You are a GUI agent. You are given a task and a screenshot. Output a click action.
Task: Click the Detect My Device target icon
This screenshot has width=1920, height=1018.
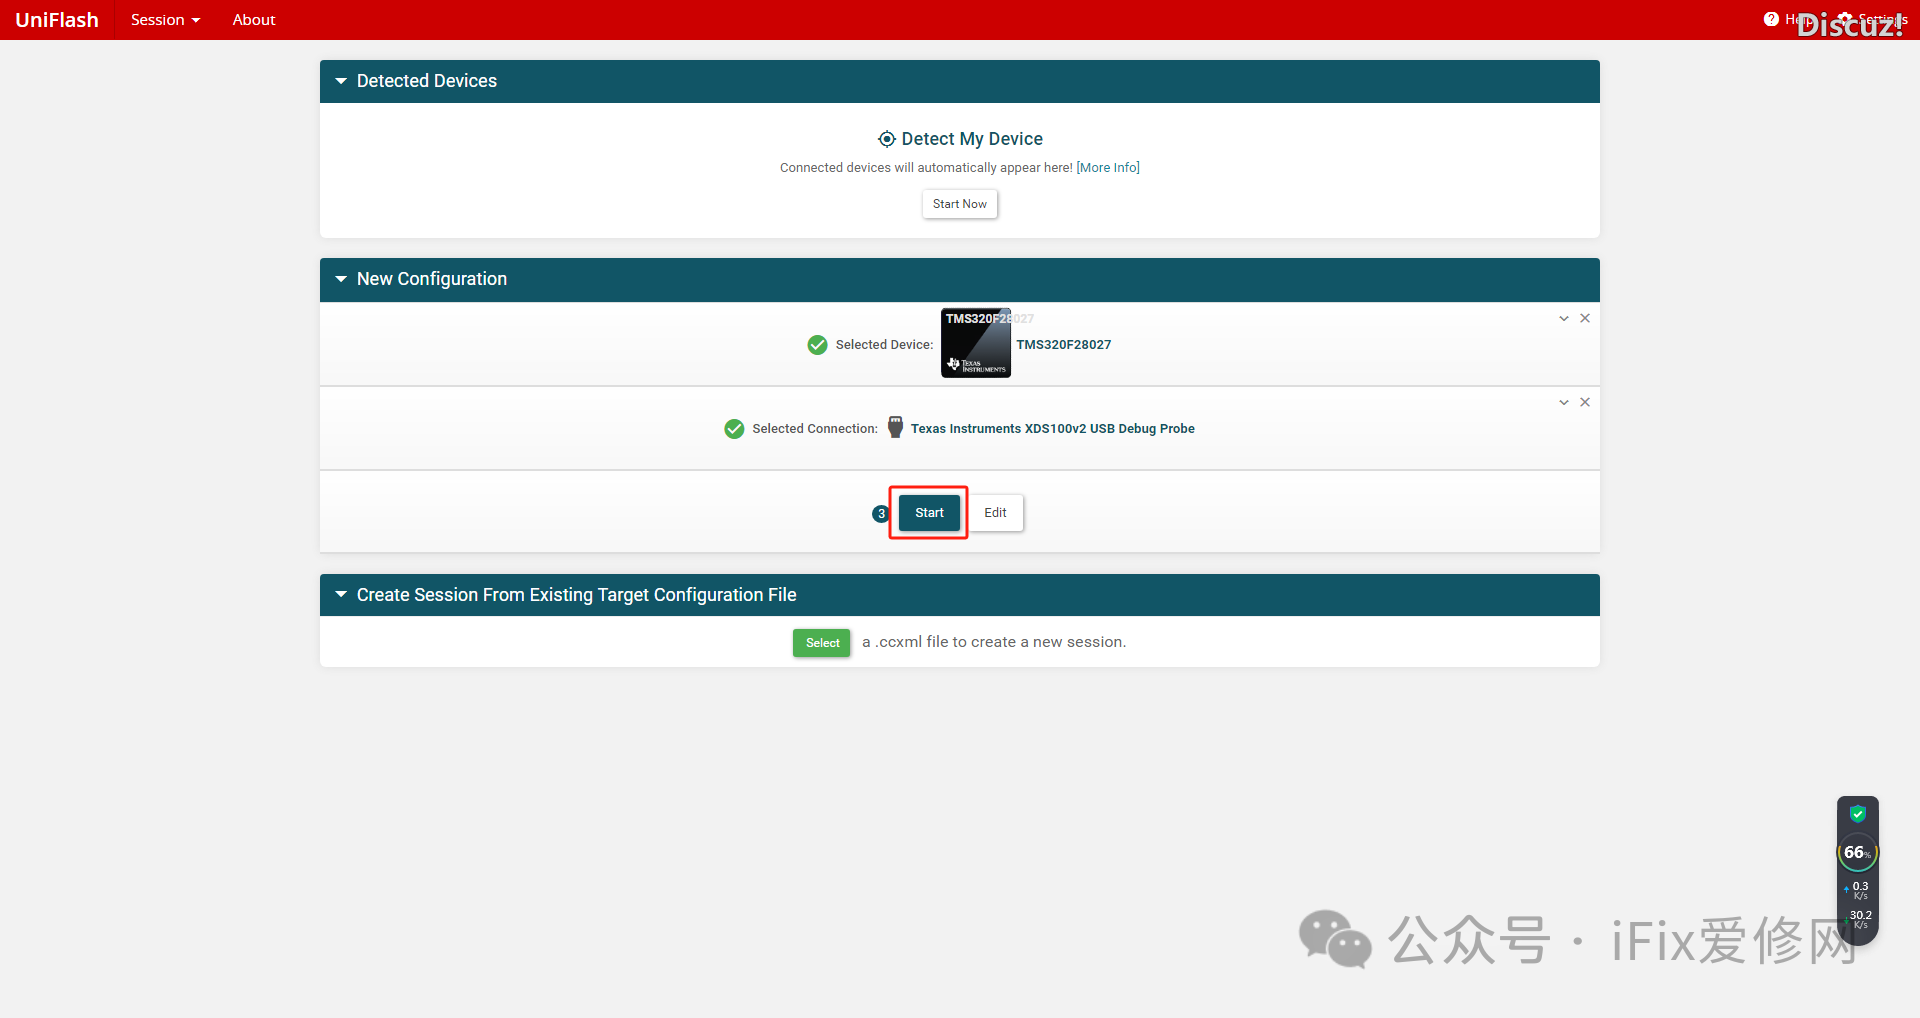tap(886, 139)
